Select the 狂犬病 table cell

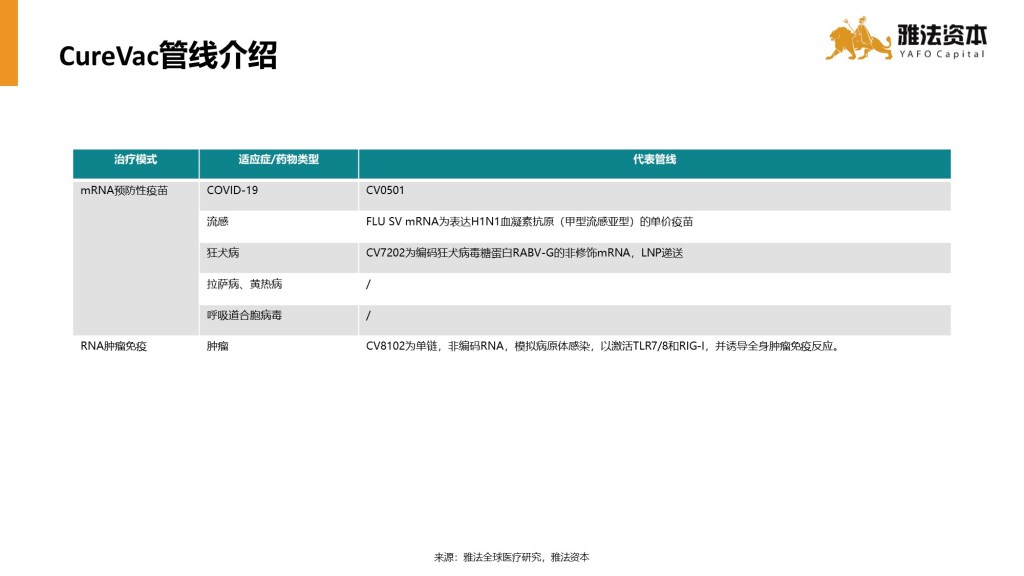(222, 253)
